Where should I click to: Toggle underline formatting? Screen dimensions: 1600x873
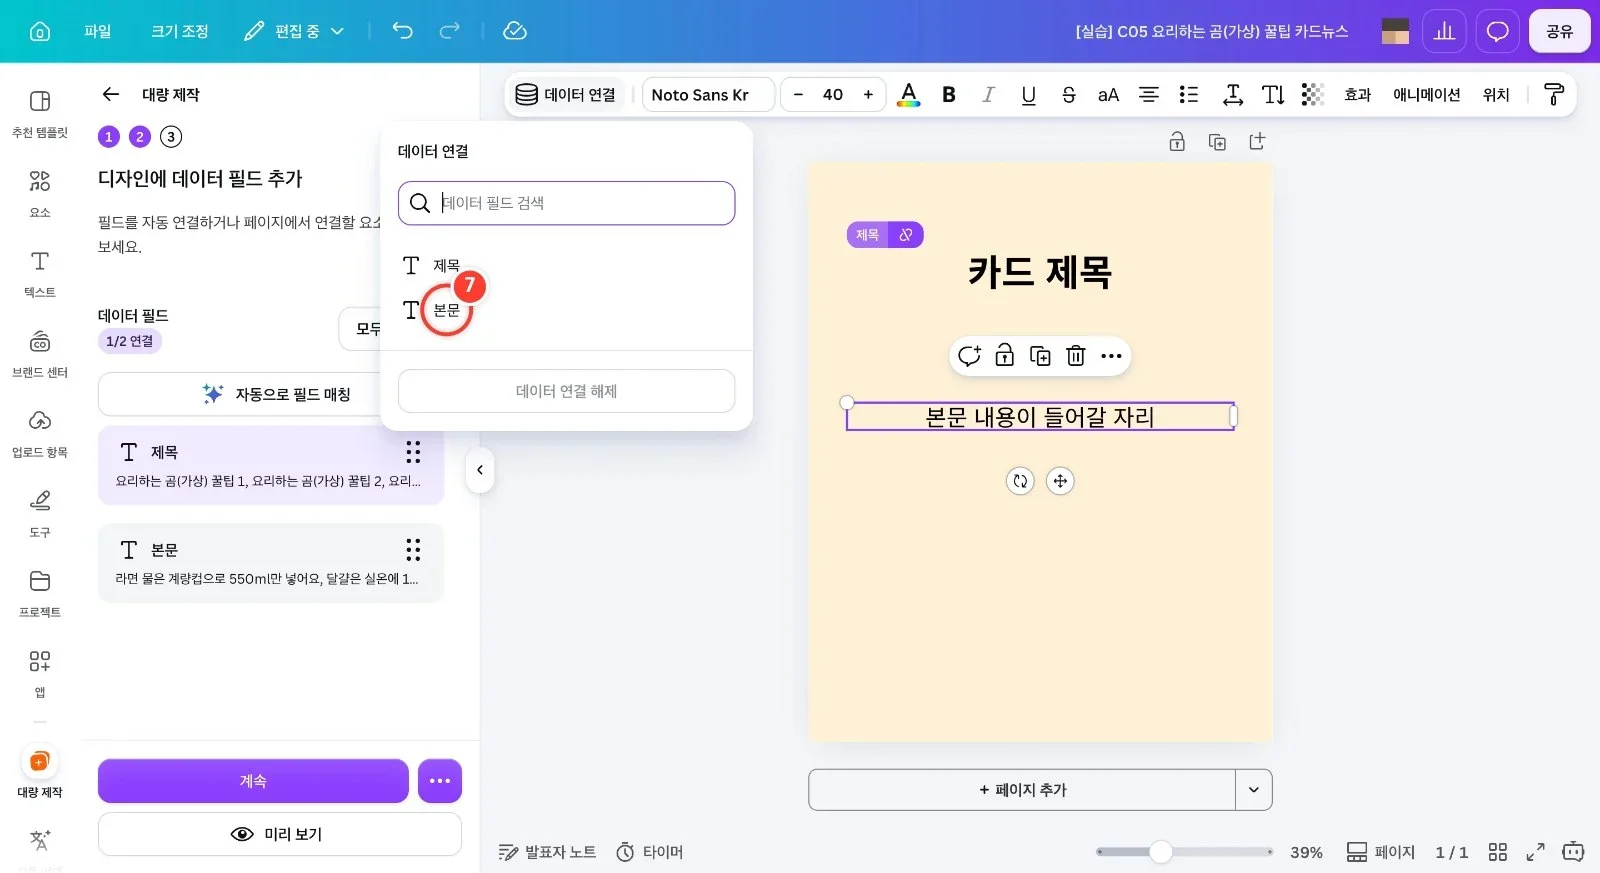[1028, 95]
